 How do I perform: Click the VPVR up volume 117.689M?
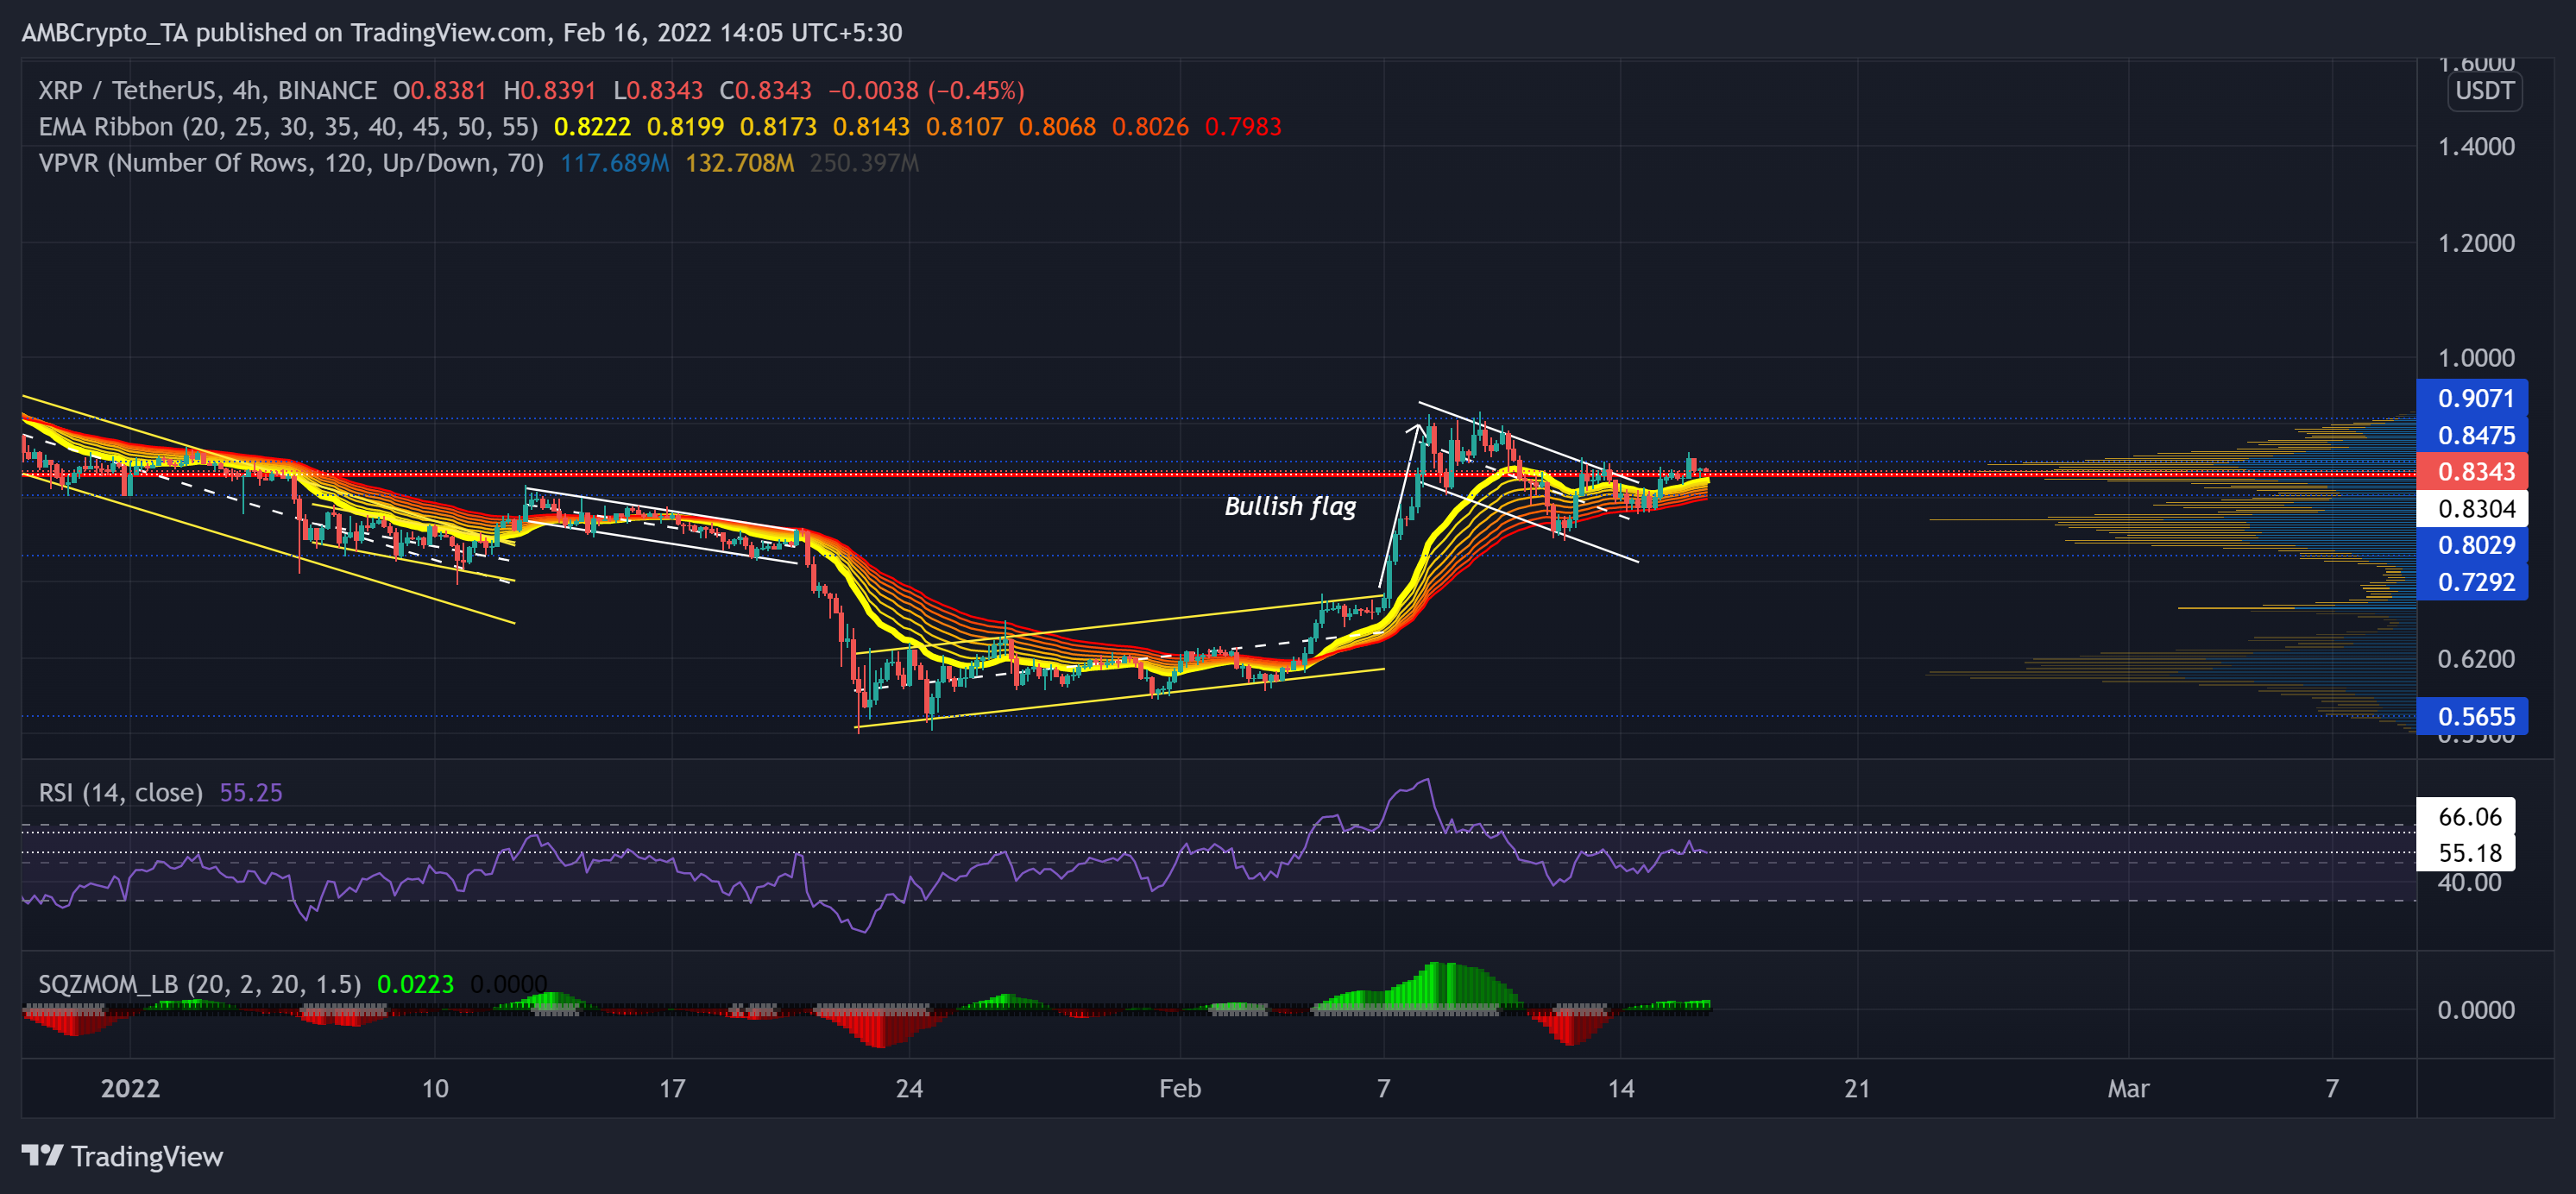[x=615, y=163]
